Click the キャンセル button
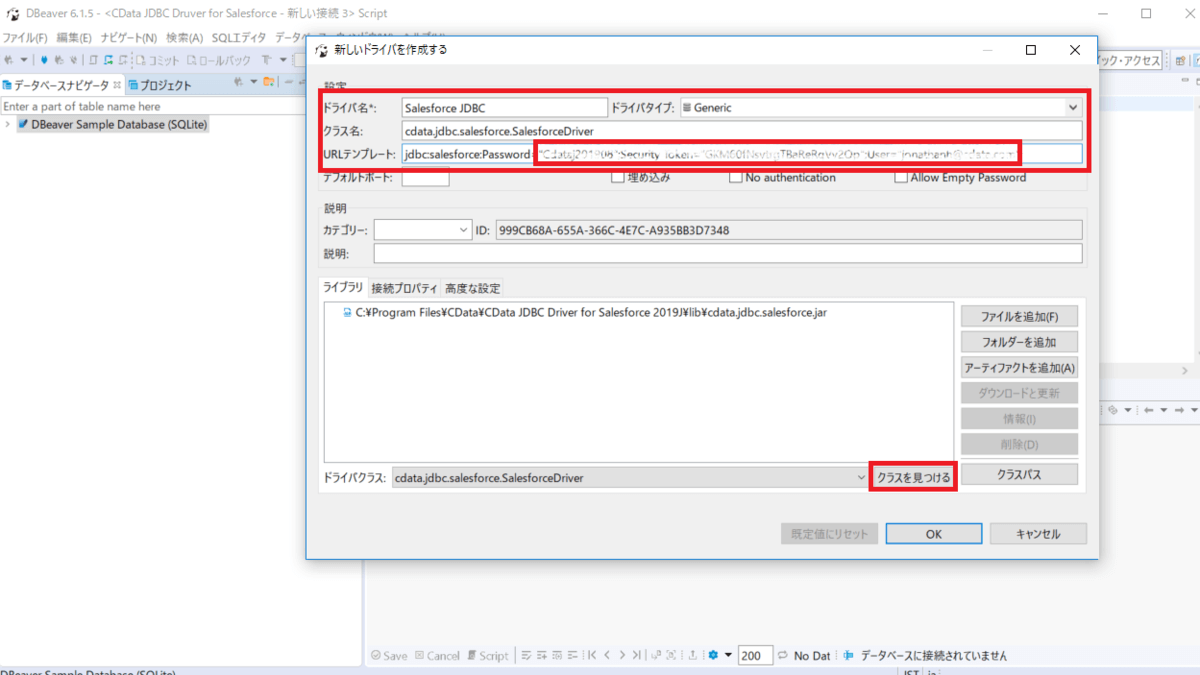 (x=1037, y=534)
